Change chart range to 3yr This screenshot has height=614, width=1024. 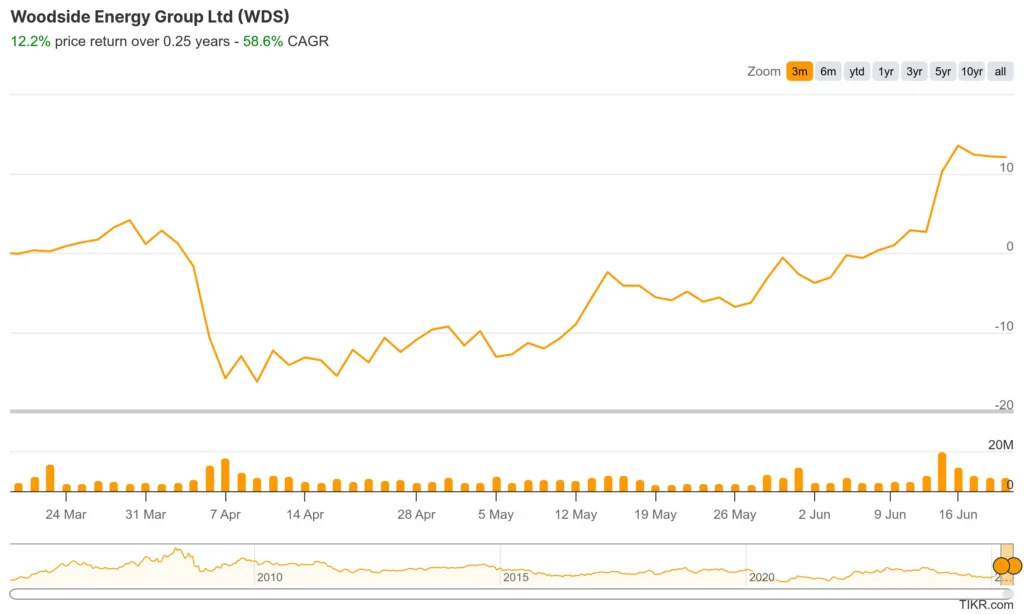tap(914, 71)
